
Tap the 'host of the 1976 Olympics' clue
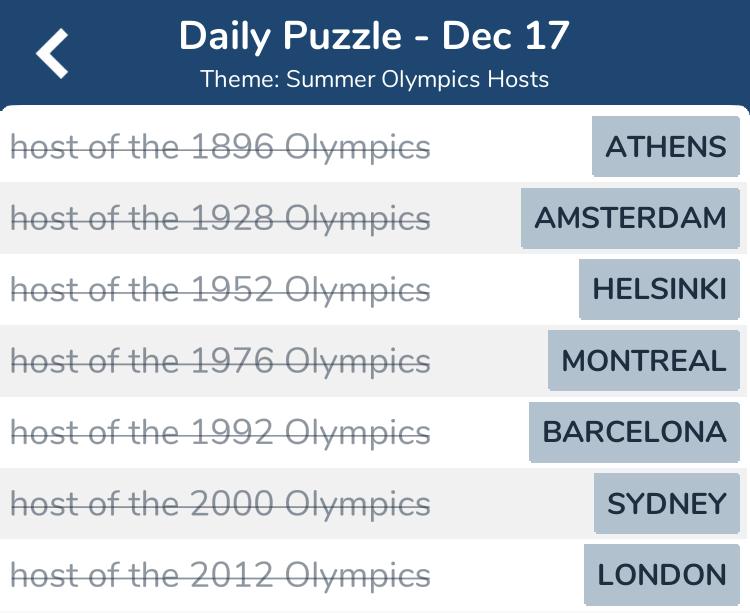tap(221, 361)
